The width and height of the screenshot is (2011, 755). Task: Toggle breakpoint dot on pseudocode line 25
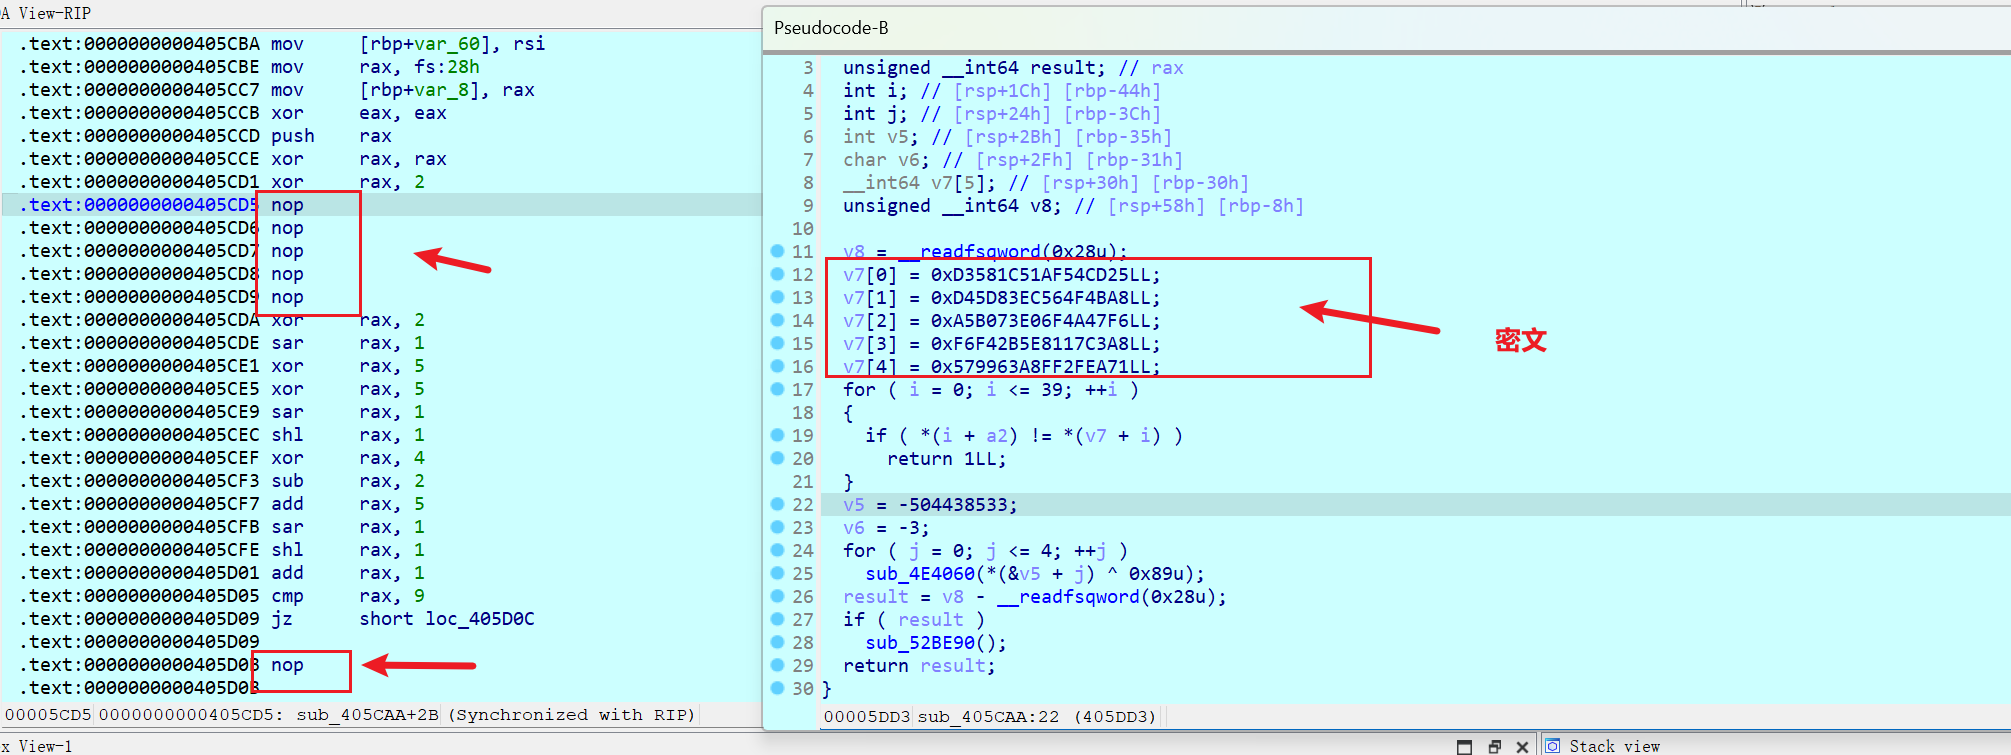777,573
